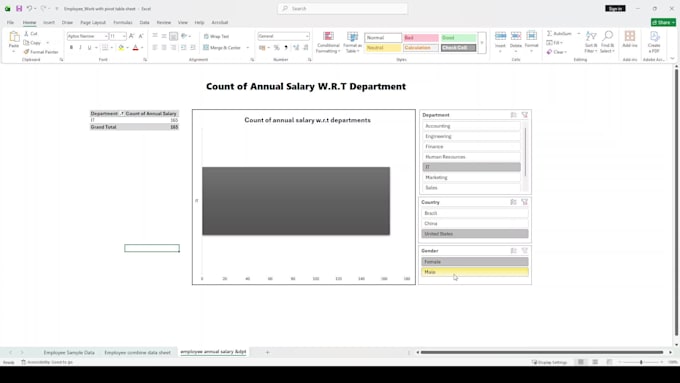
Task: Open the Department pivot filter dropdown
Action: pos(122,114)
